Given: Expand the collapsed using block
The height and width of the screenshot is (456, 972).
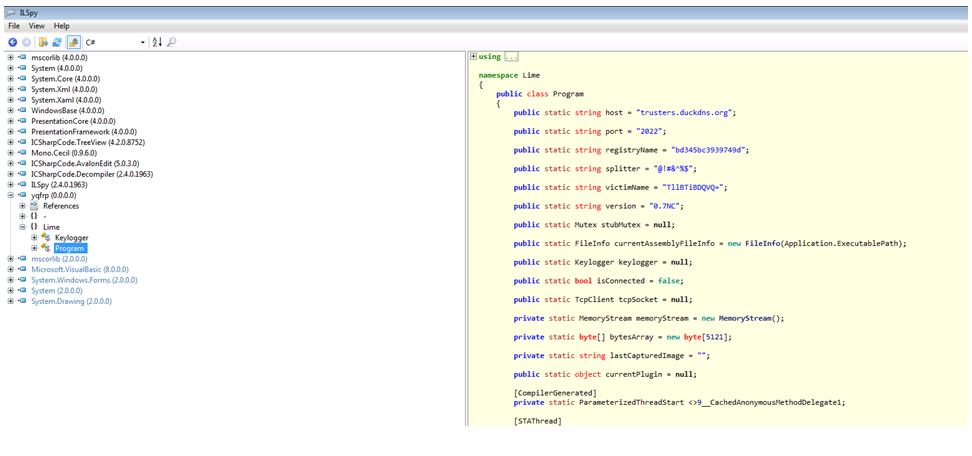Looking at the screenshot, I should 474,56.
